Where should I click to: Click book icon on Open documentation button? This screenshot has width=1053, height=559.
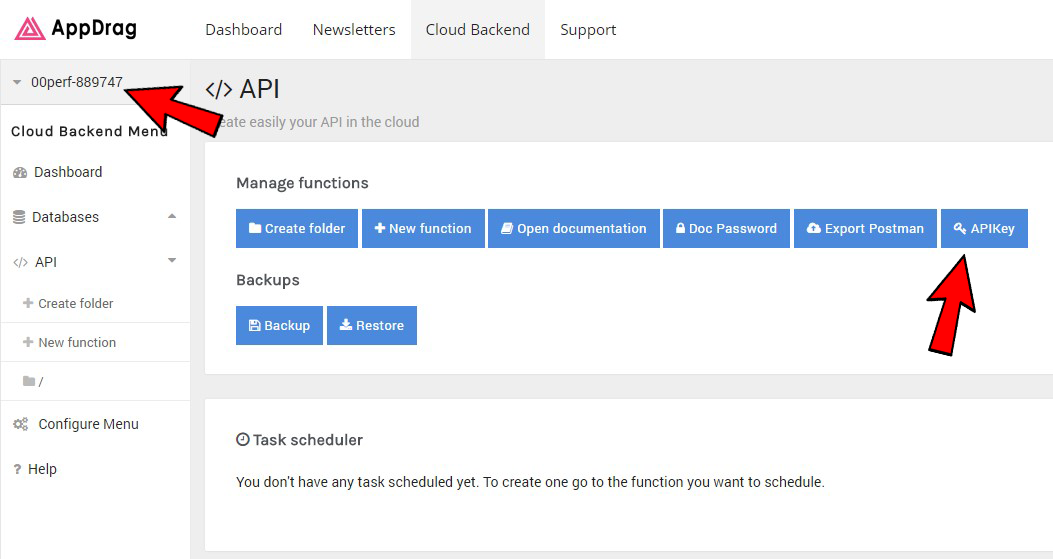point(507,228)
